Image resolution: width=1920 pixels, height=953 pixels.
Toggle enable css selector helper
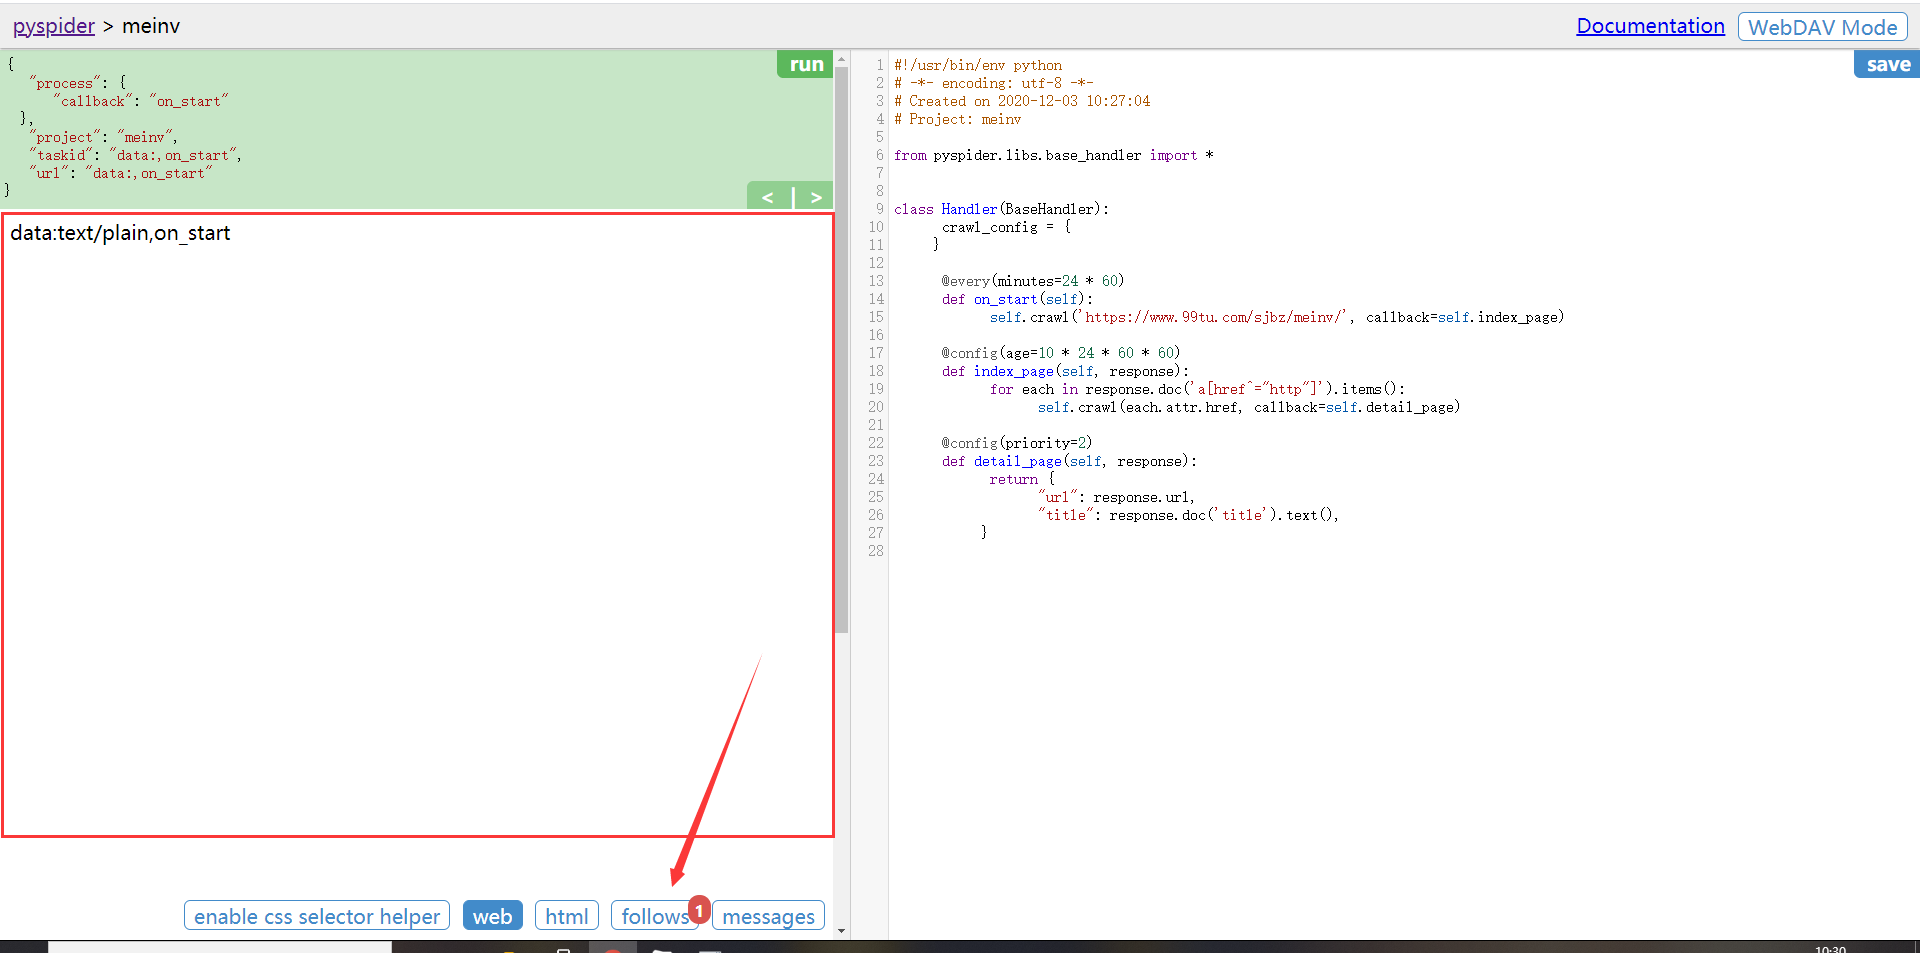pyautogui.click(x=317, y=916)
